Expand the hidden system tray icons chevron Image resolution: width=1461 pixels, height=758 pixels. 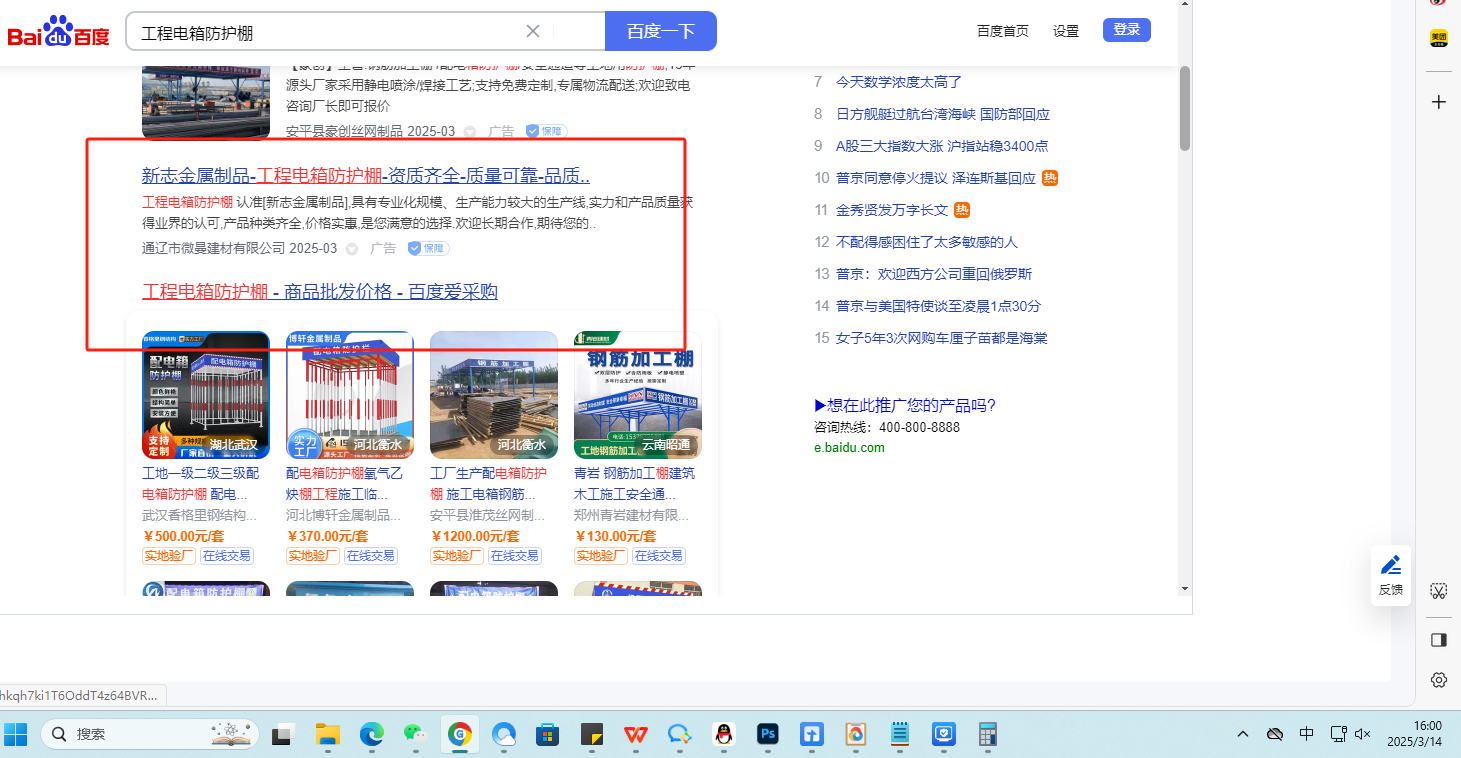[1243, 734]
